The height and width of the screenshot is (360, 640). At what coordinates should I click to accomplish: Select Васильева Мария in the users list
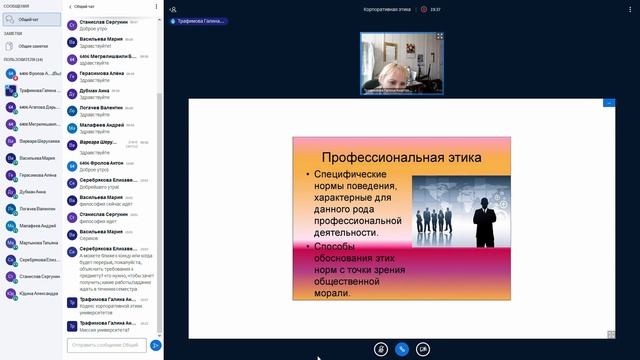(x=33, y=158)
